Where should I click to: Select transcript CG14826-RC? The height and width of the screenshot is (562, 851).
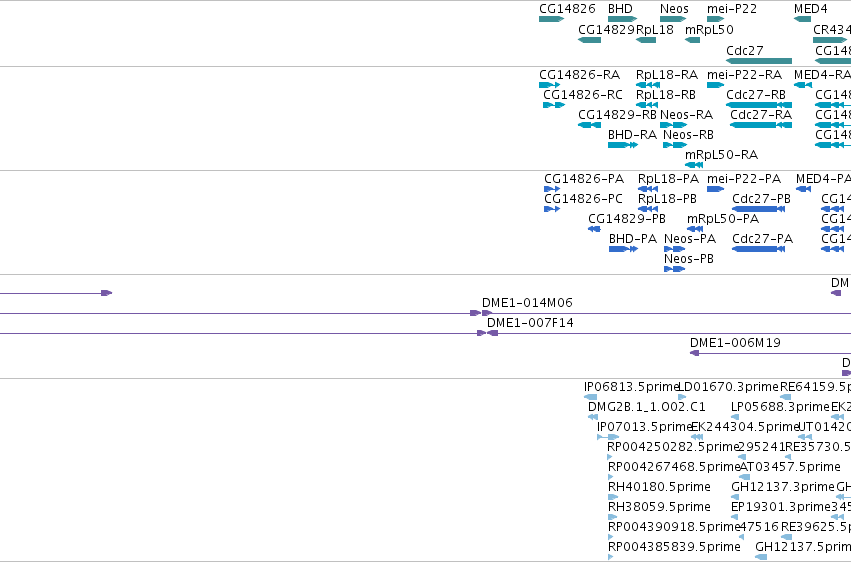tap(583, 94)
